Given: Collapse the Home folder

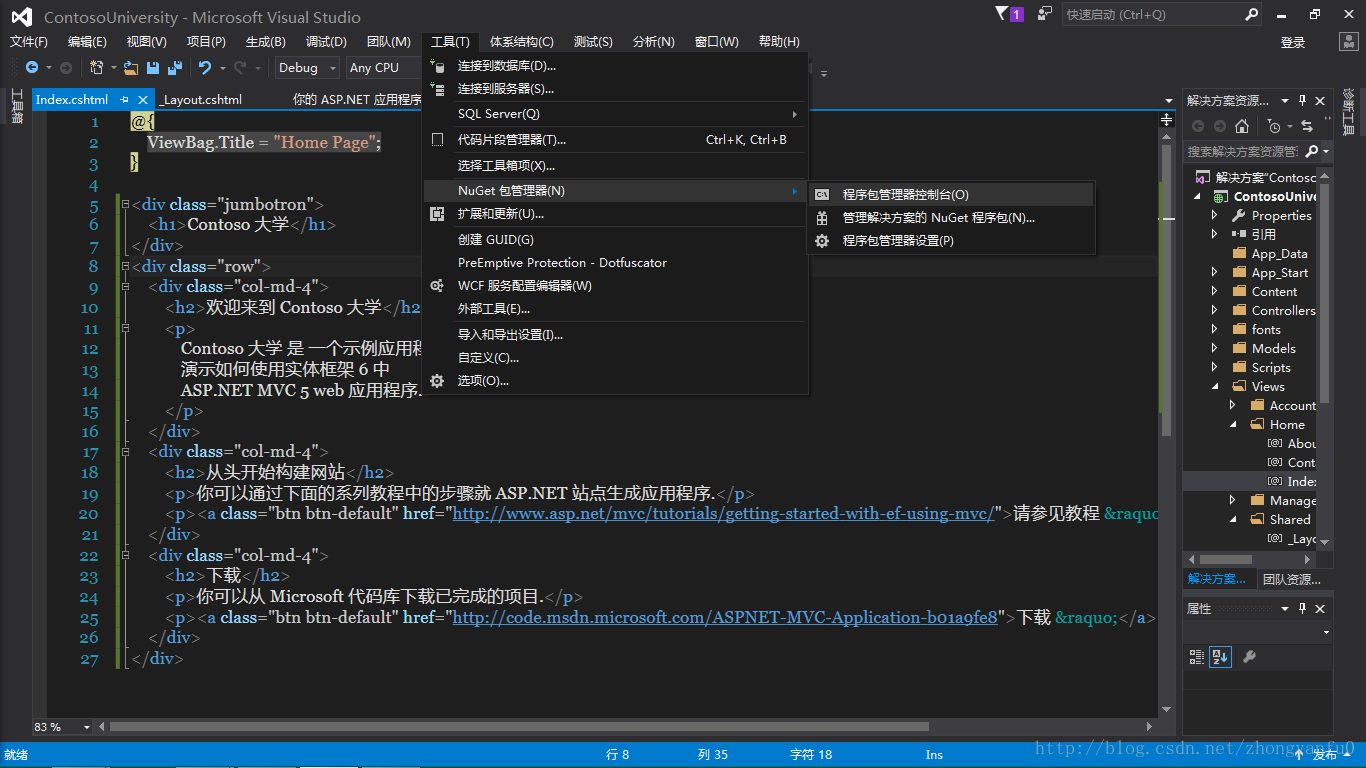Looking at the screenshot, I should pyautogui.click(x=1233, y=425).
